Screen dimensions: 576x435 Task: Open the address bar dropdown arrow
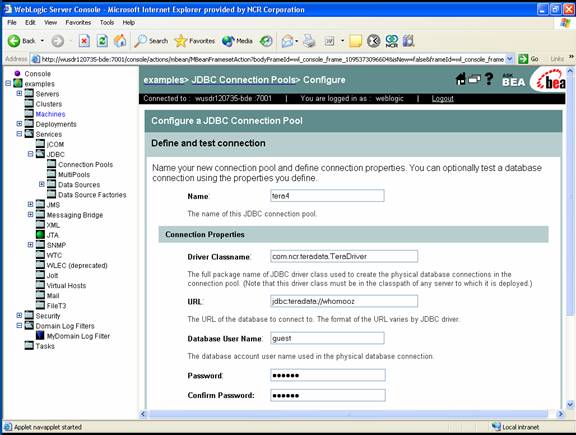[510, 59]
